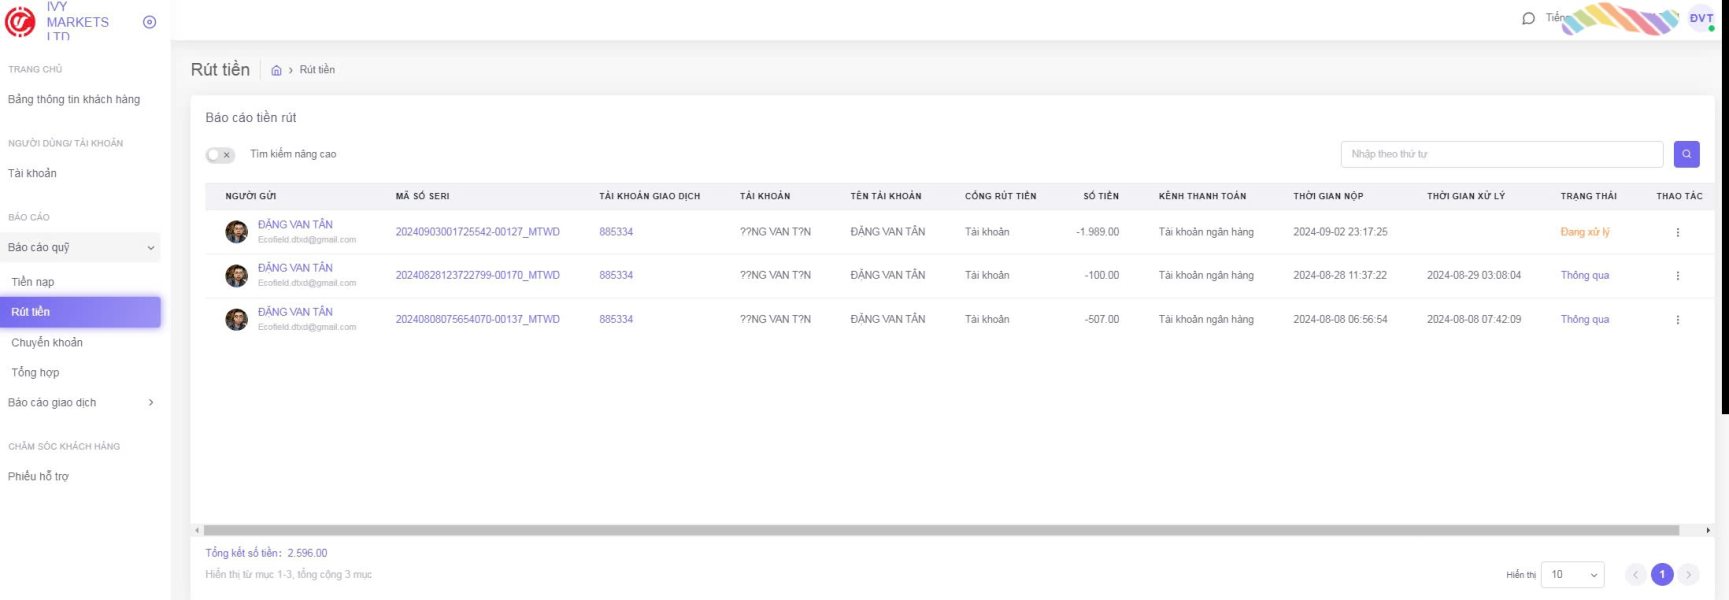Open the rows-per-page dropdown showing 10

[x=1572, y=575]
